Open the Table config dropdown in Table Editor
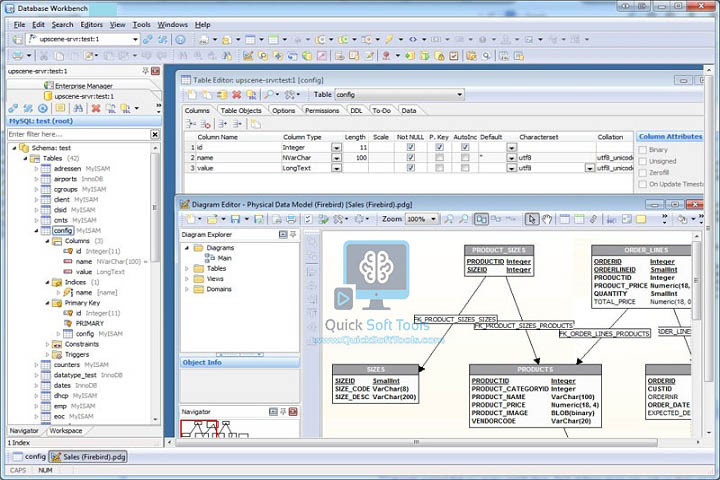The width and height of the screenshot is (720, 480). pos(459,95)
